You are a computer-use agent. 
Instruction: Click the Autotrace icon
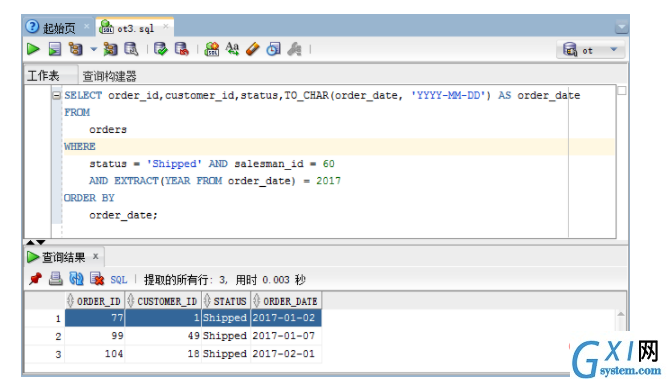point(110,49)
